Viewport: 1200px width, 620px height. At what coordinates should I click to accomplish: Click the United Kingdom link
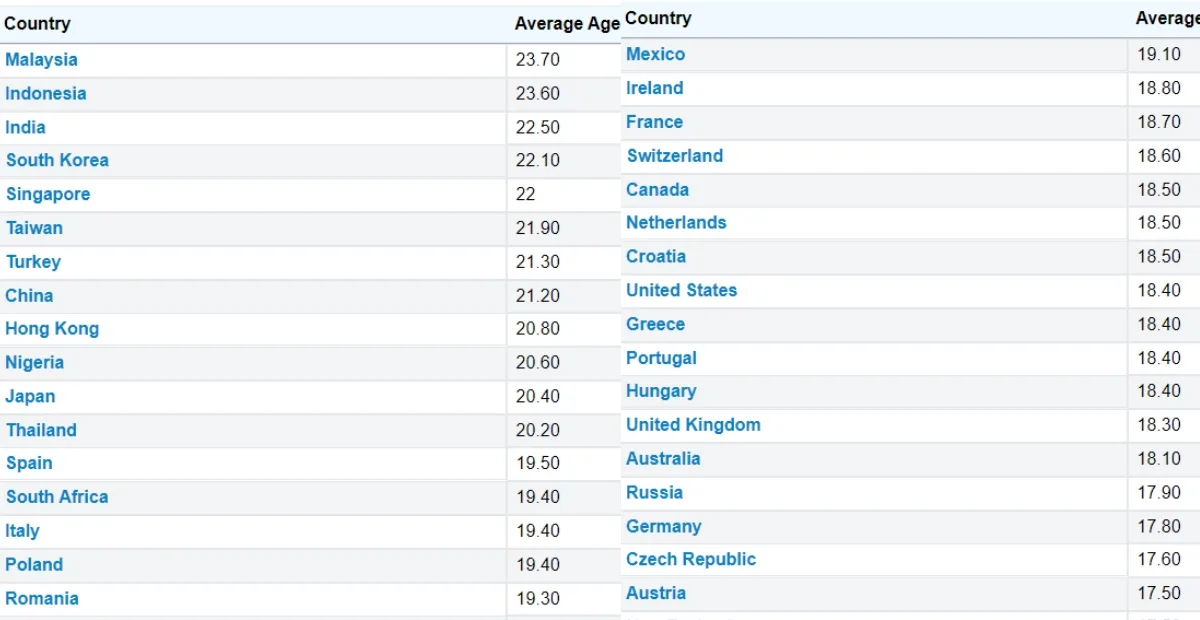click(x=693, y=425)
